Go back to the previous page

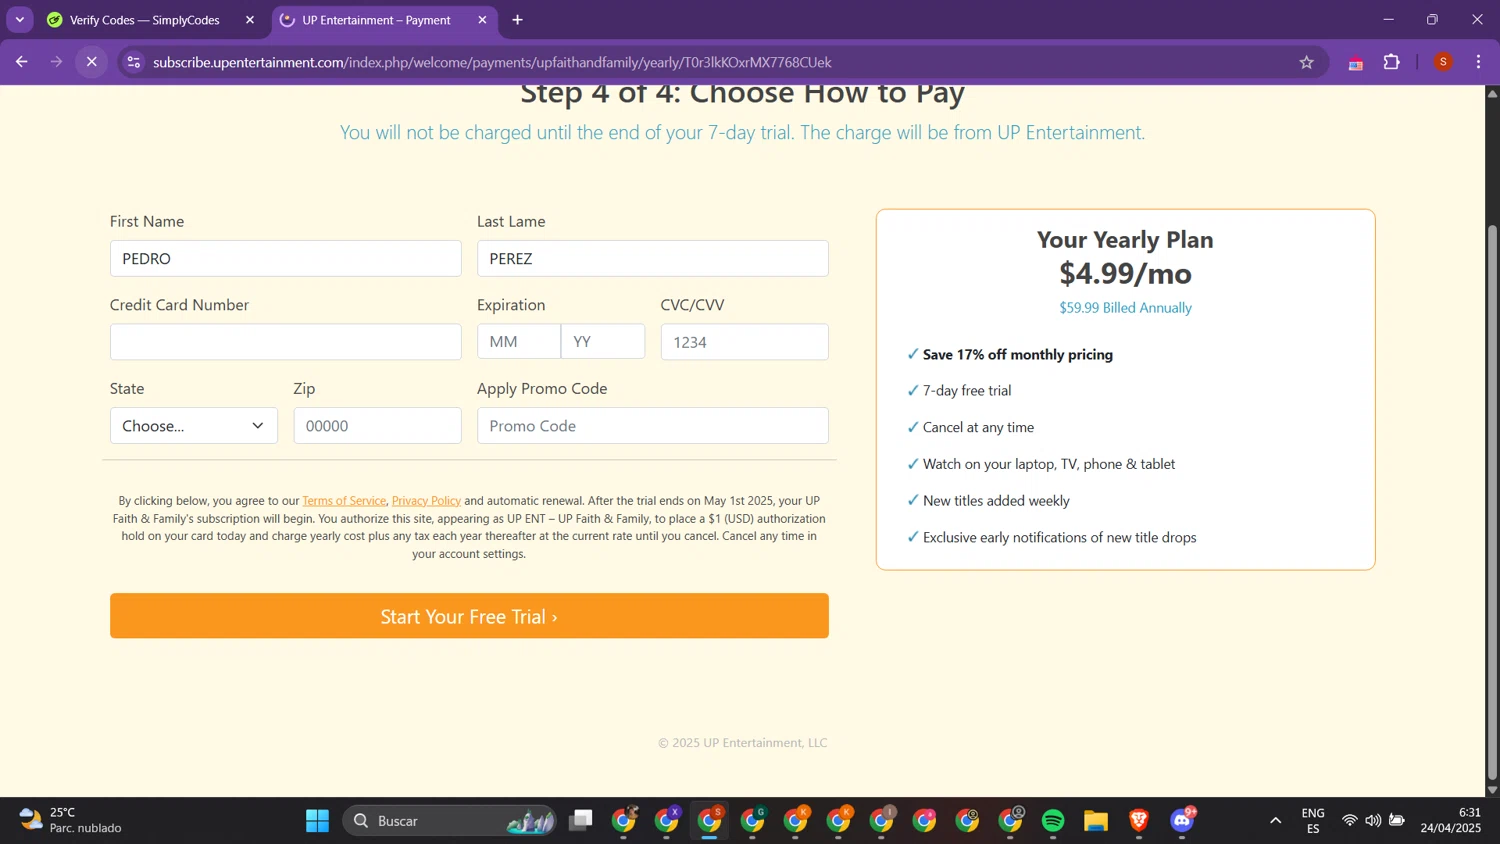coord(21,62)
